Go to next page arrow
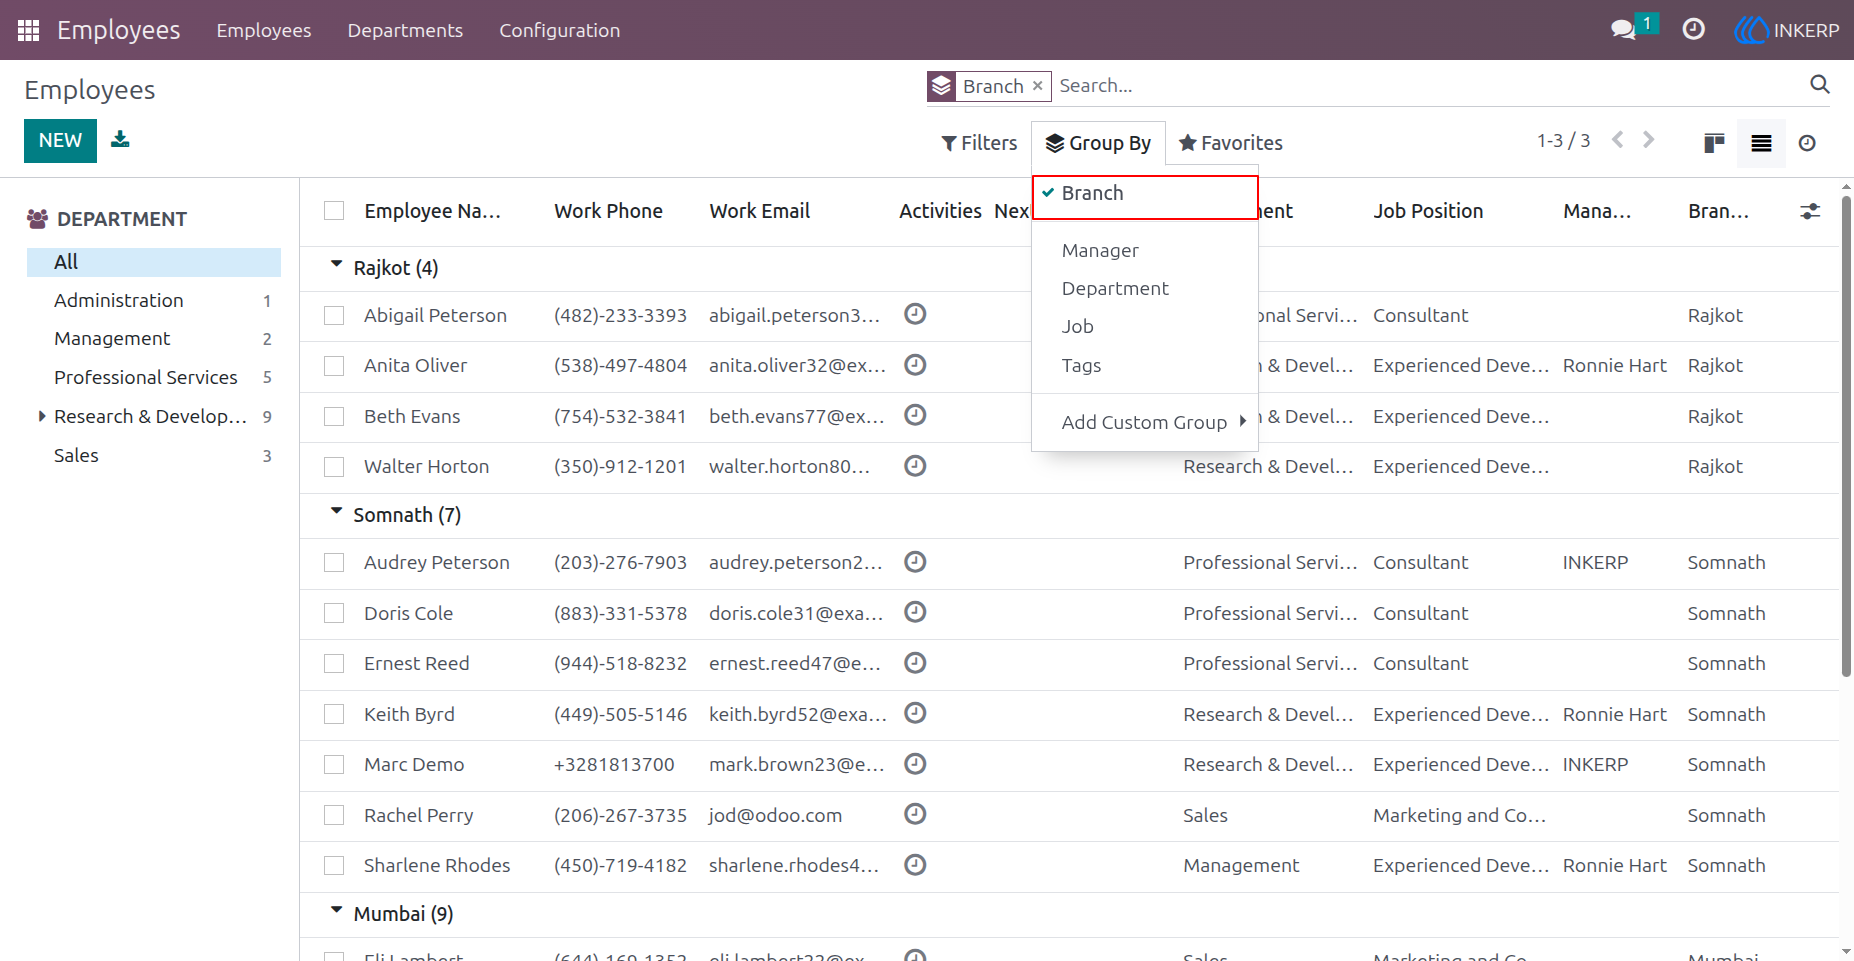The image size is (1854, 961). [x=1648, y=140]
